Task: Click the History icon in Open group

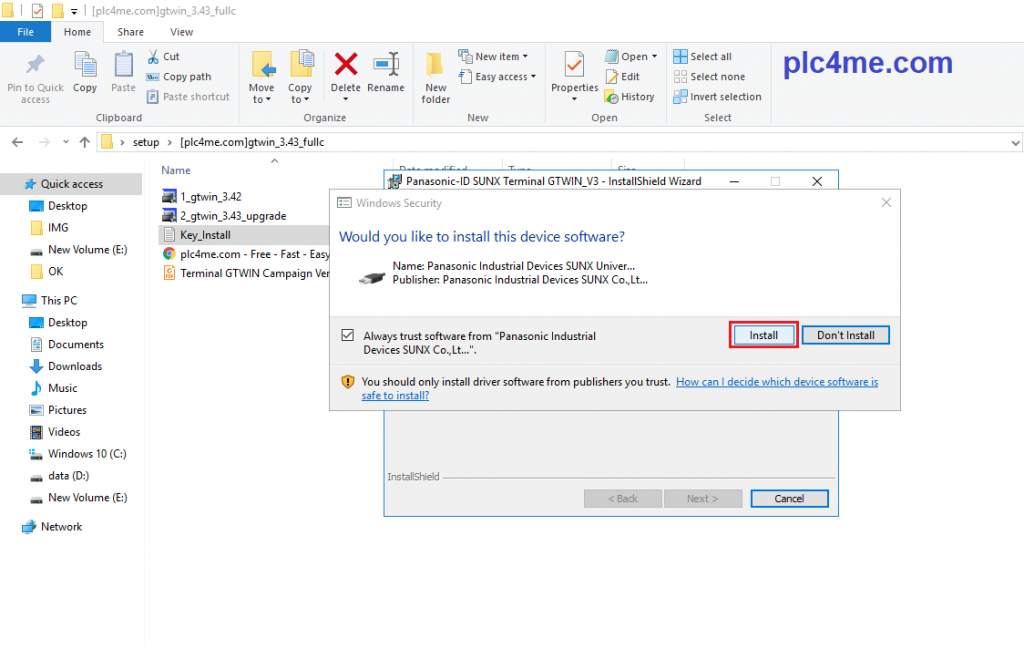Action: coord(611,97)
